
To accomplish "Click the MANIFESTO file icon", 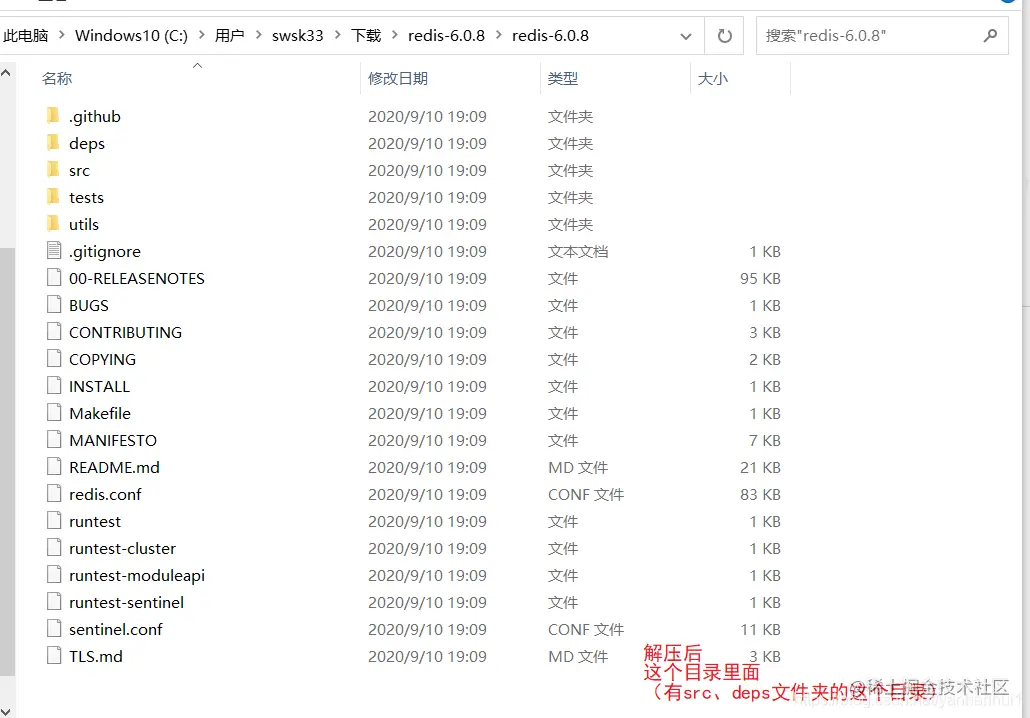I will pos(54,439).
